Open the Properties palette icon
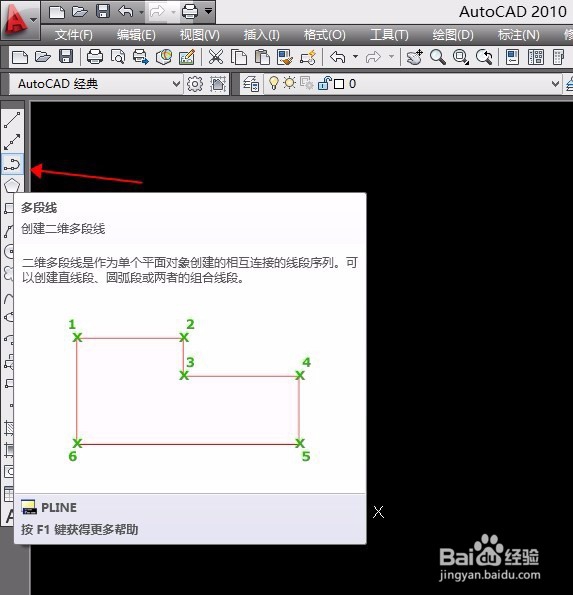Image resolution: width=573 pixels, height=595 pixels. click(512, 57)
